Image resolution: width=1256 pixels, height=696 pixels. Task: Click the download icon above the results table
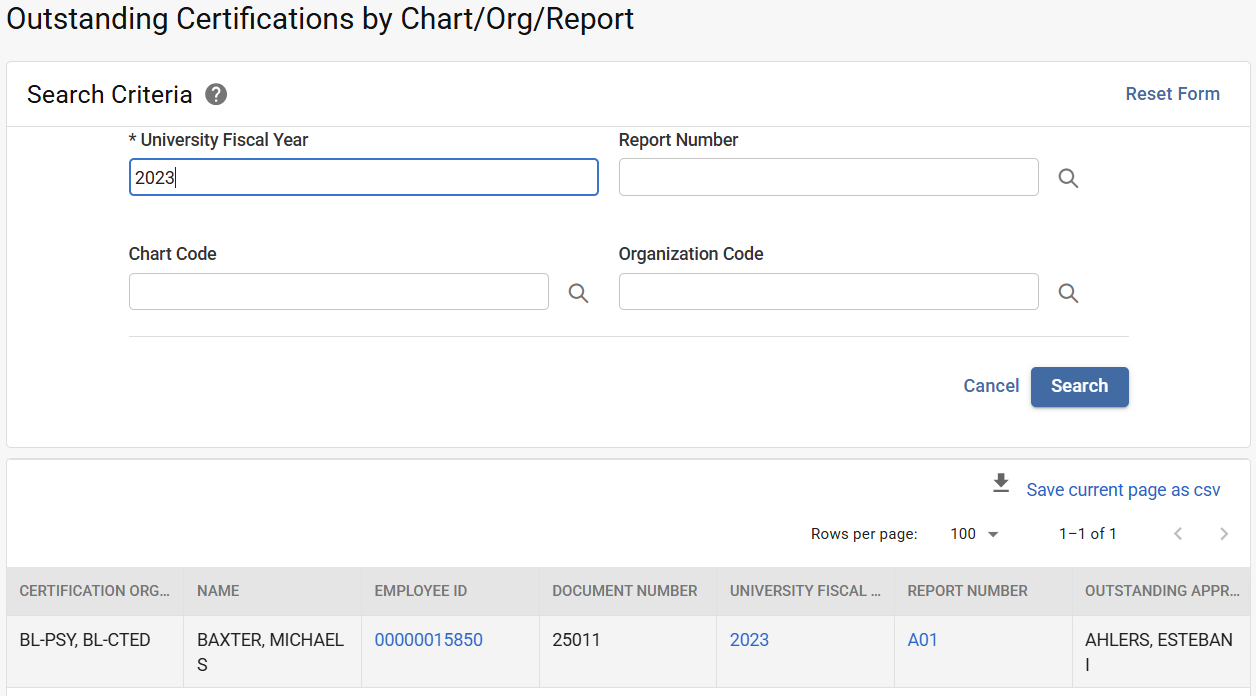coord(1001,485)
